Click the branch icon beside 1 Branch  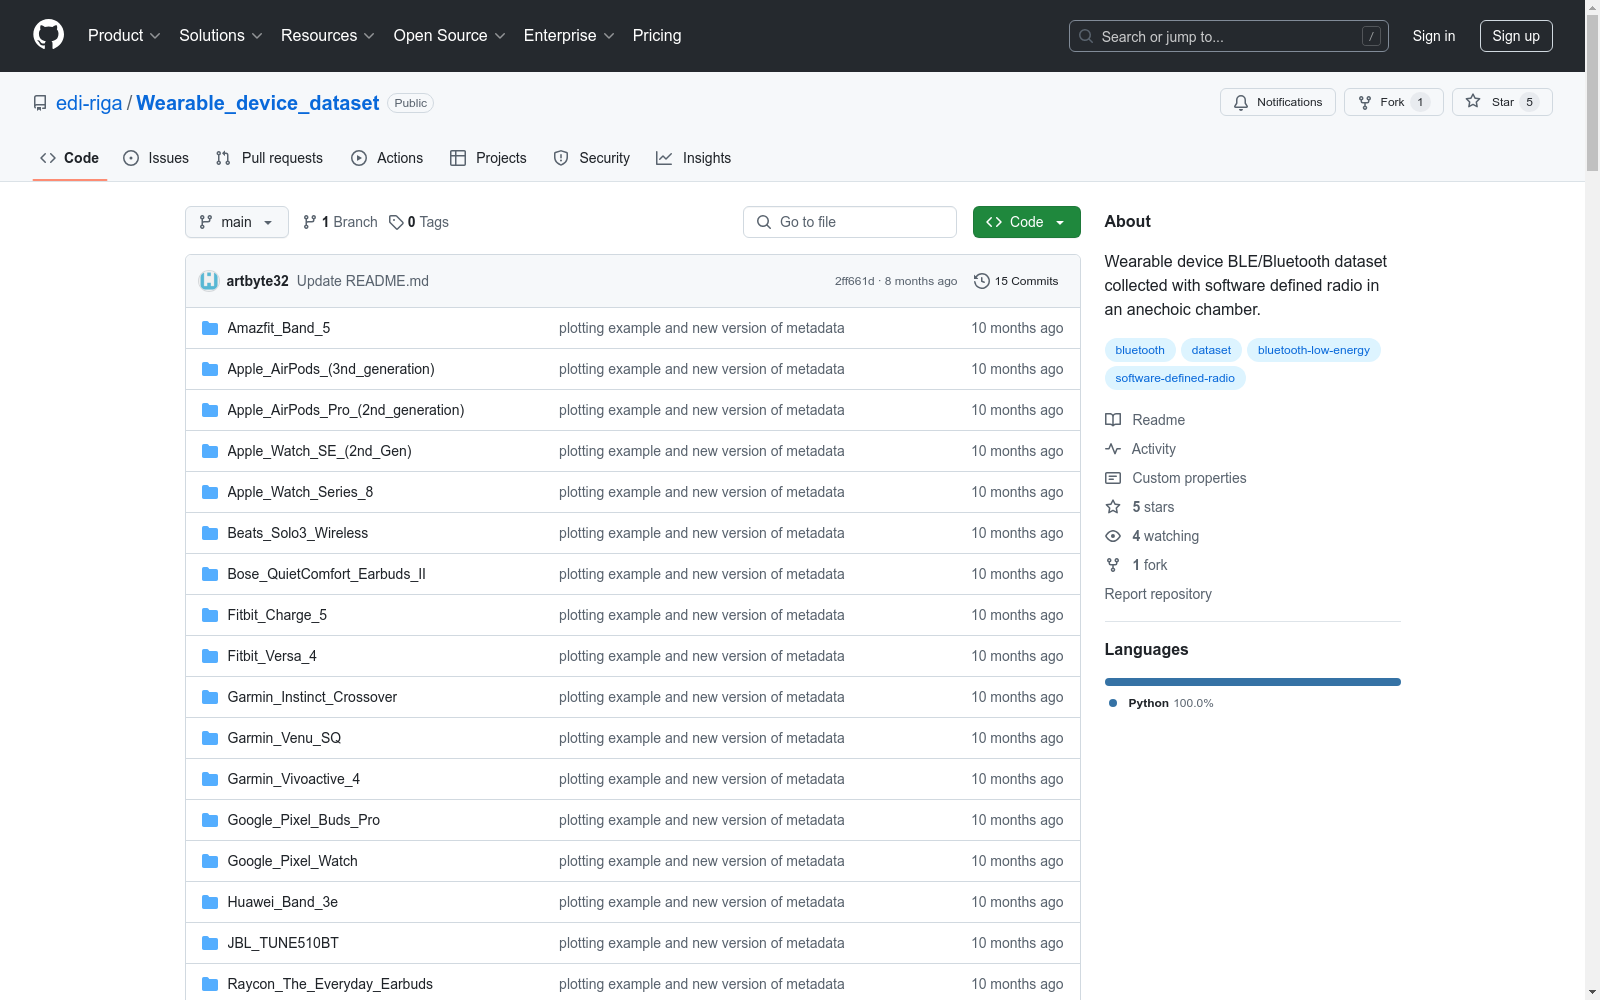point(310,222)
